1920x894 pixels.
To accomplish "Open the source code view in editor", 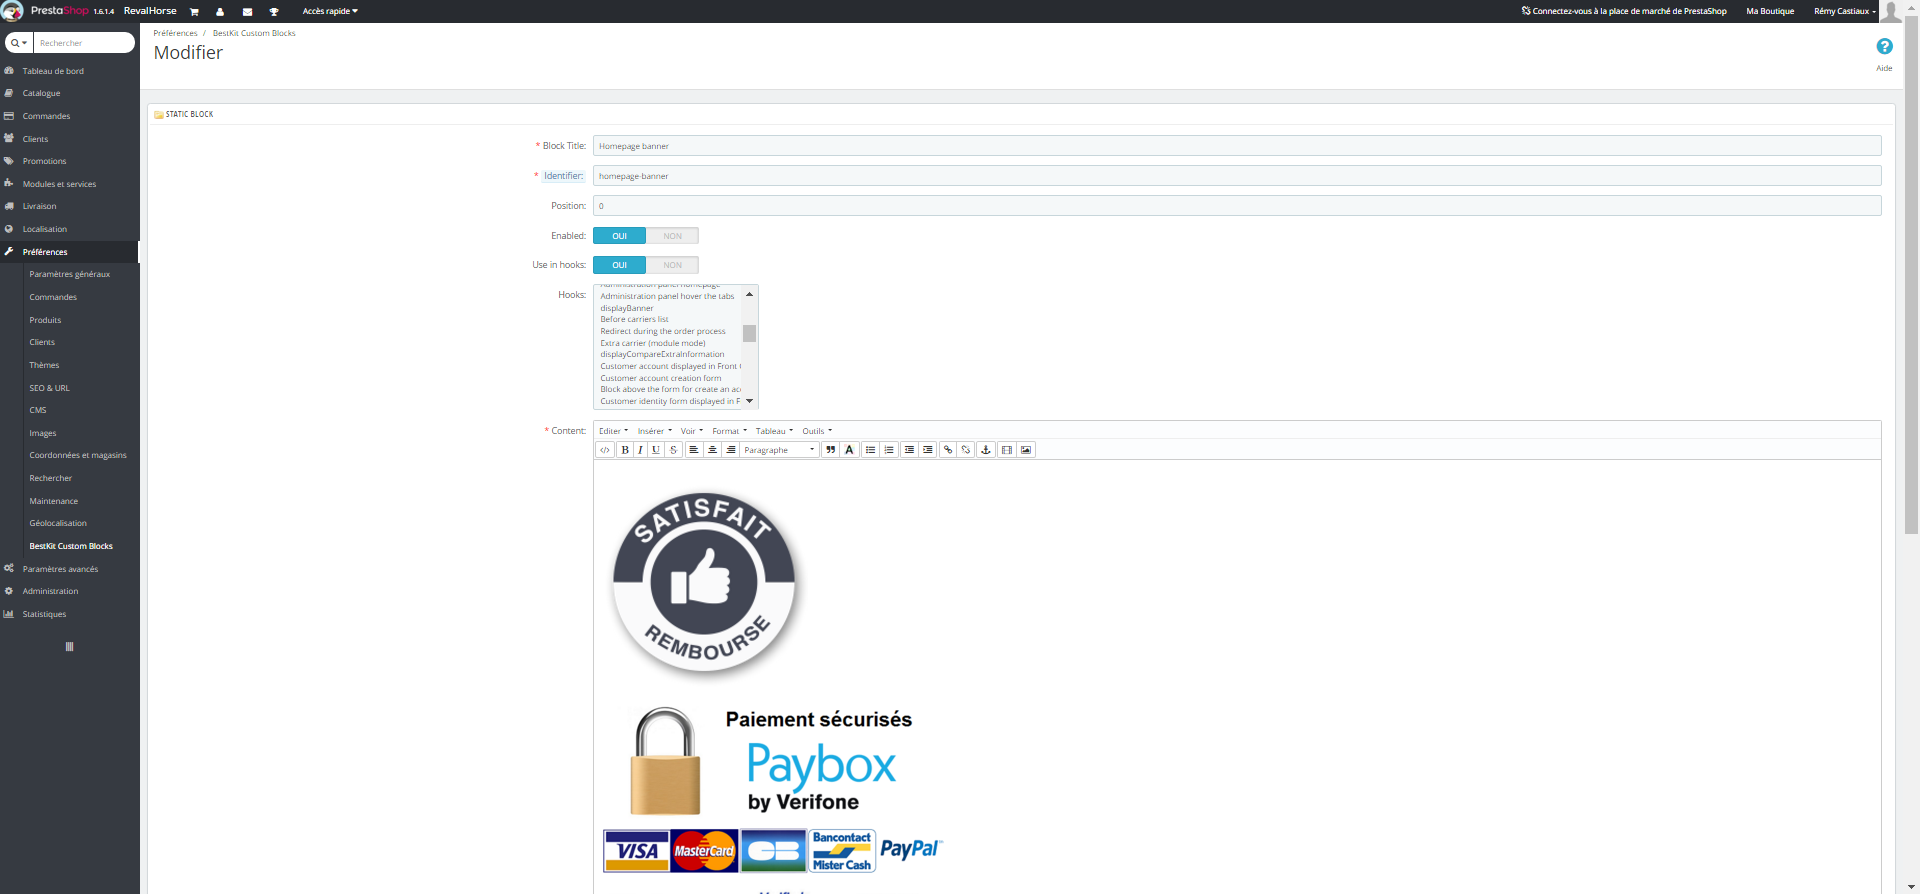I will (x=605, y=450).
